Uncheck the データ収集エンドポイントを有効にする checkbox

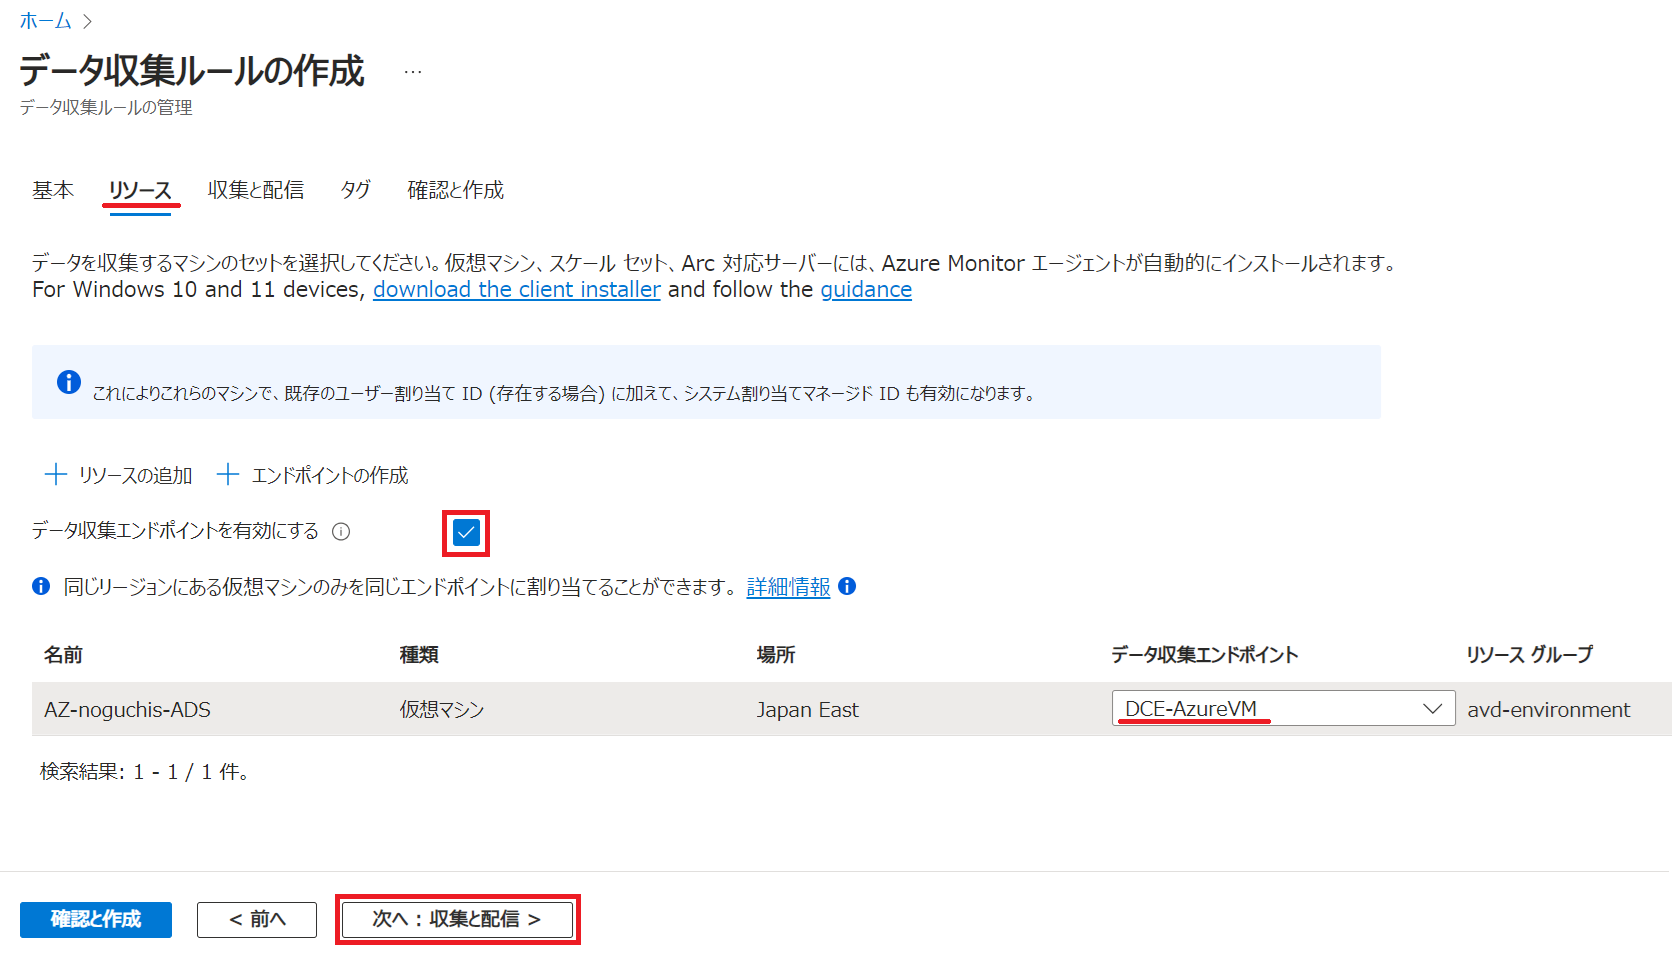466,532
